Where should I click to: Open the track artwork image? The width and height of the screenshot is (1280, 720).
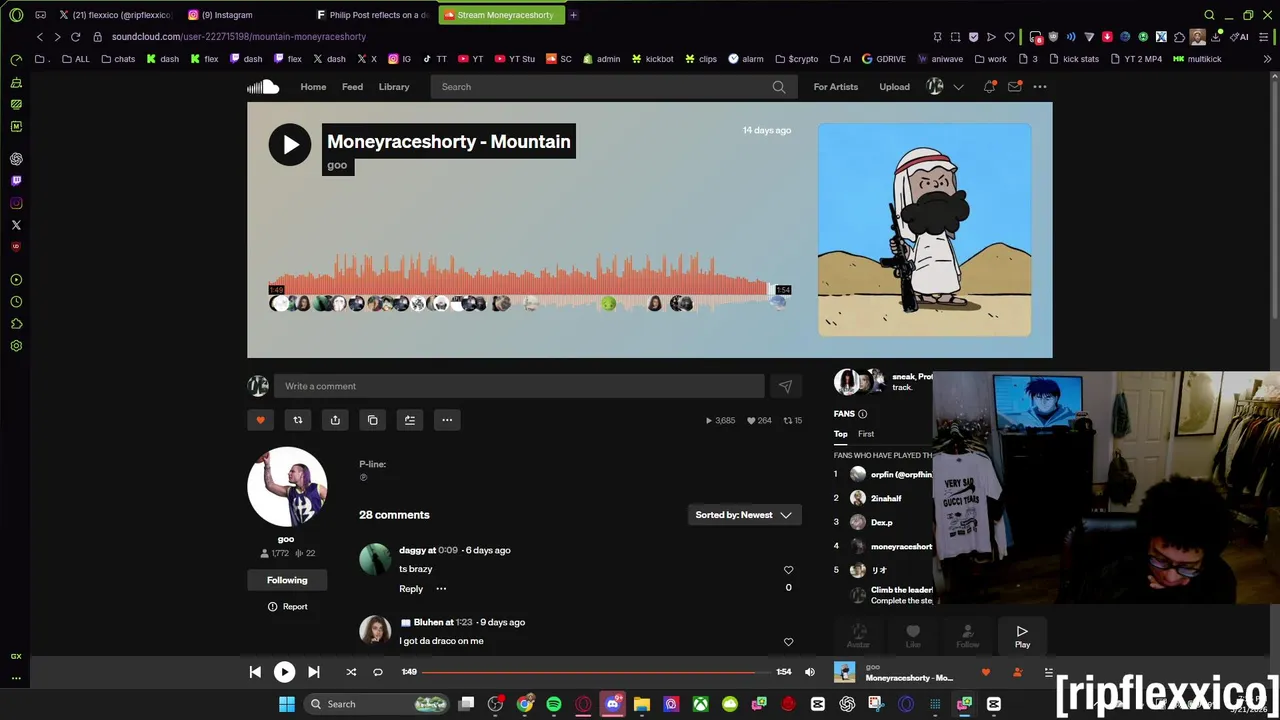925,230
